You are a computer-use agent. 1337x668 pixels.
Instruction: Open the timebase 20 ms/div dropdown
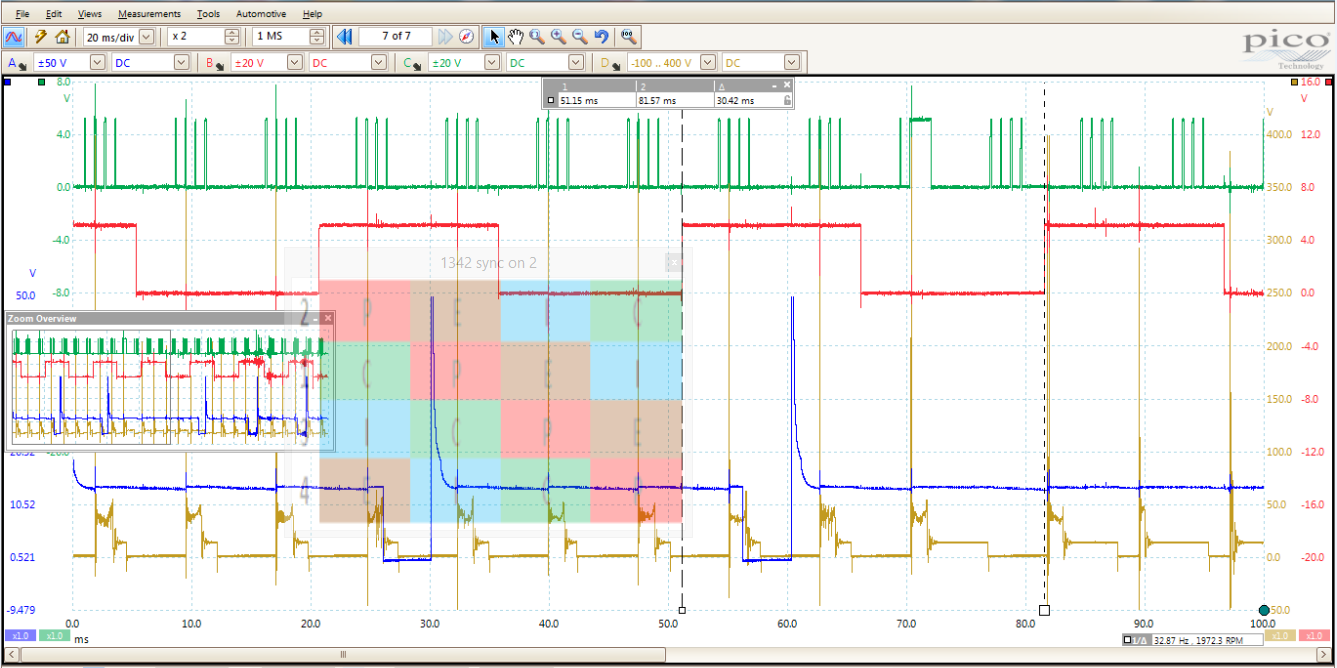click(147, 37)
